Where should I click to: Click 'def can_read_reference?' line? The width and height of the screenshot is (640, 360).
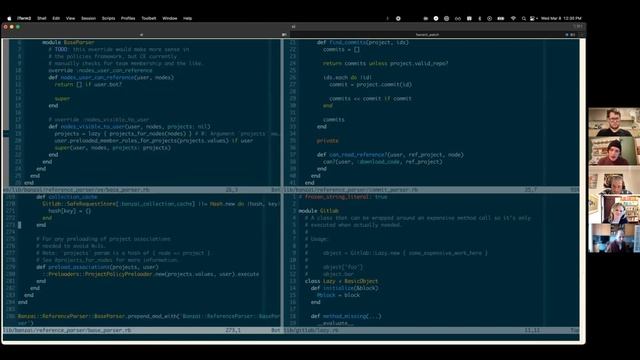(x=390, y=155)
